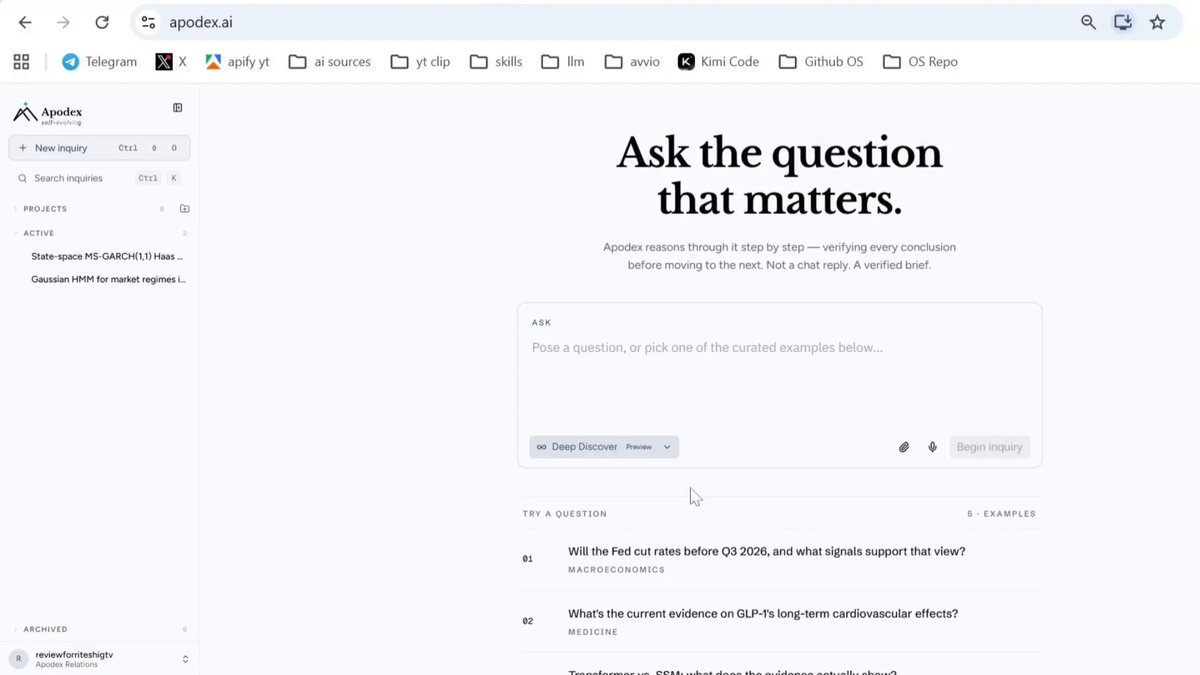Viewport: 1200px width, 675px height.
Task: Add new project folder icon
Action: 184,209
